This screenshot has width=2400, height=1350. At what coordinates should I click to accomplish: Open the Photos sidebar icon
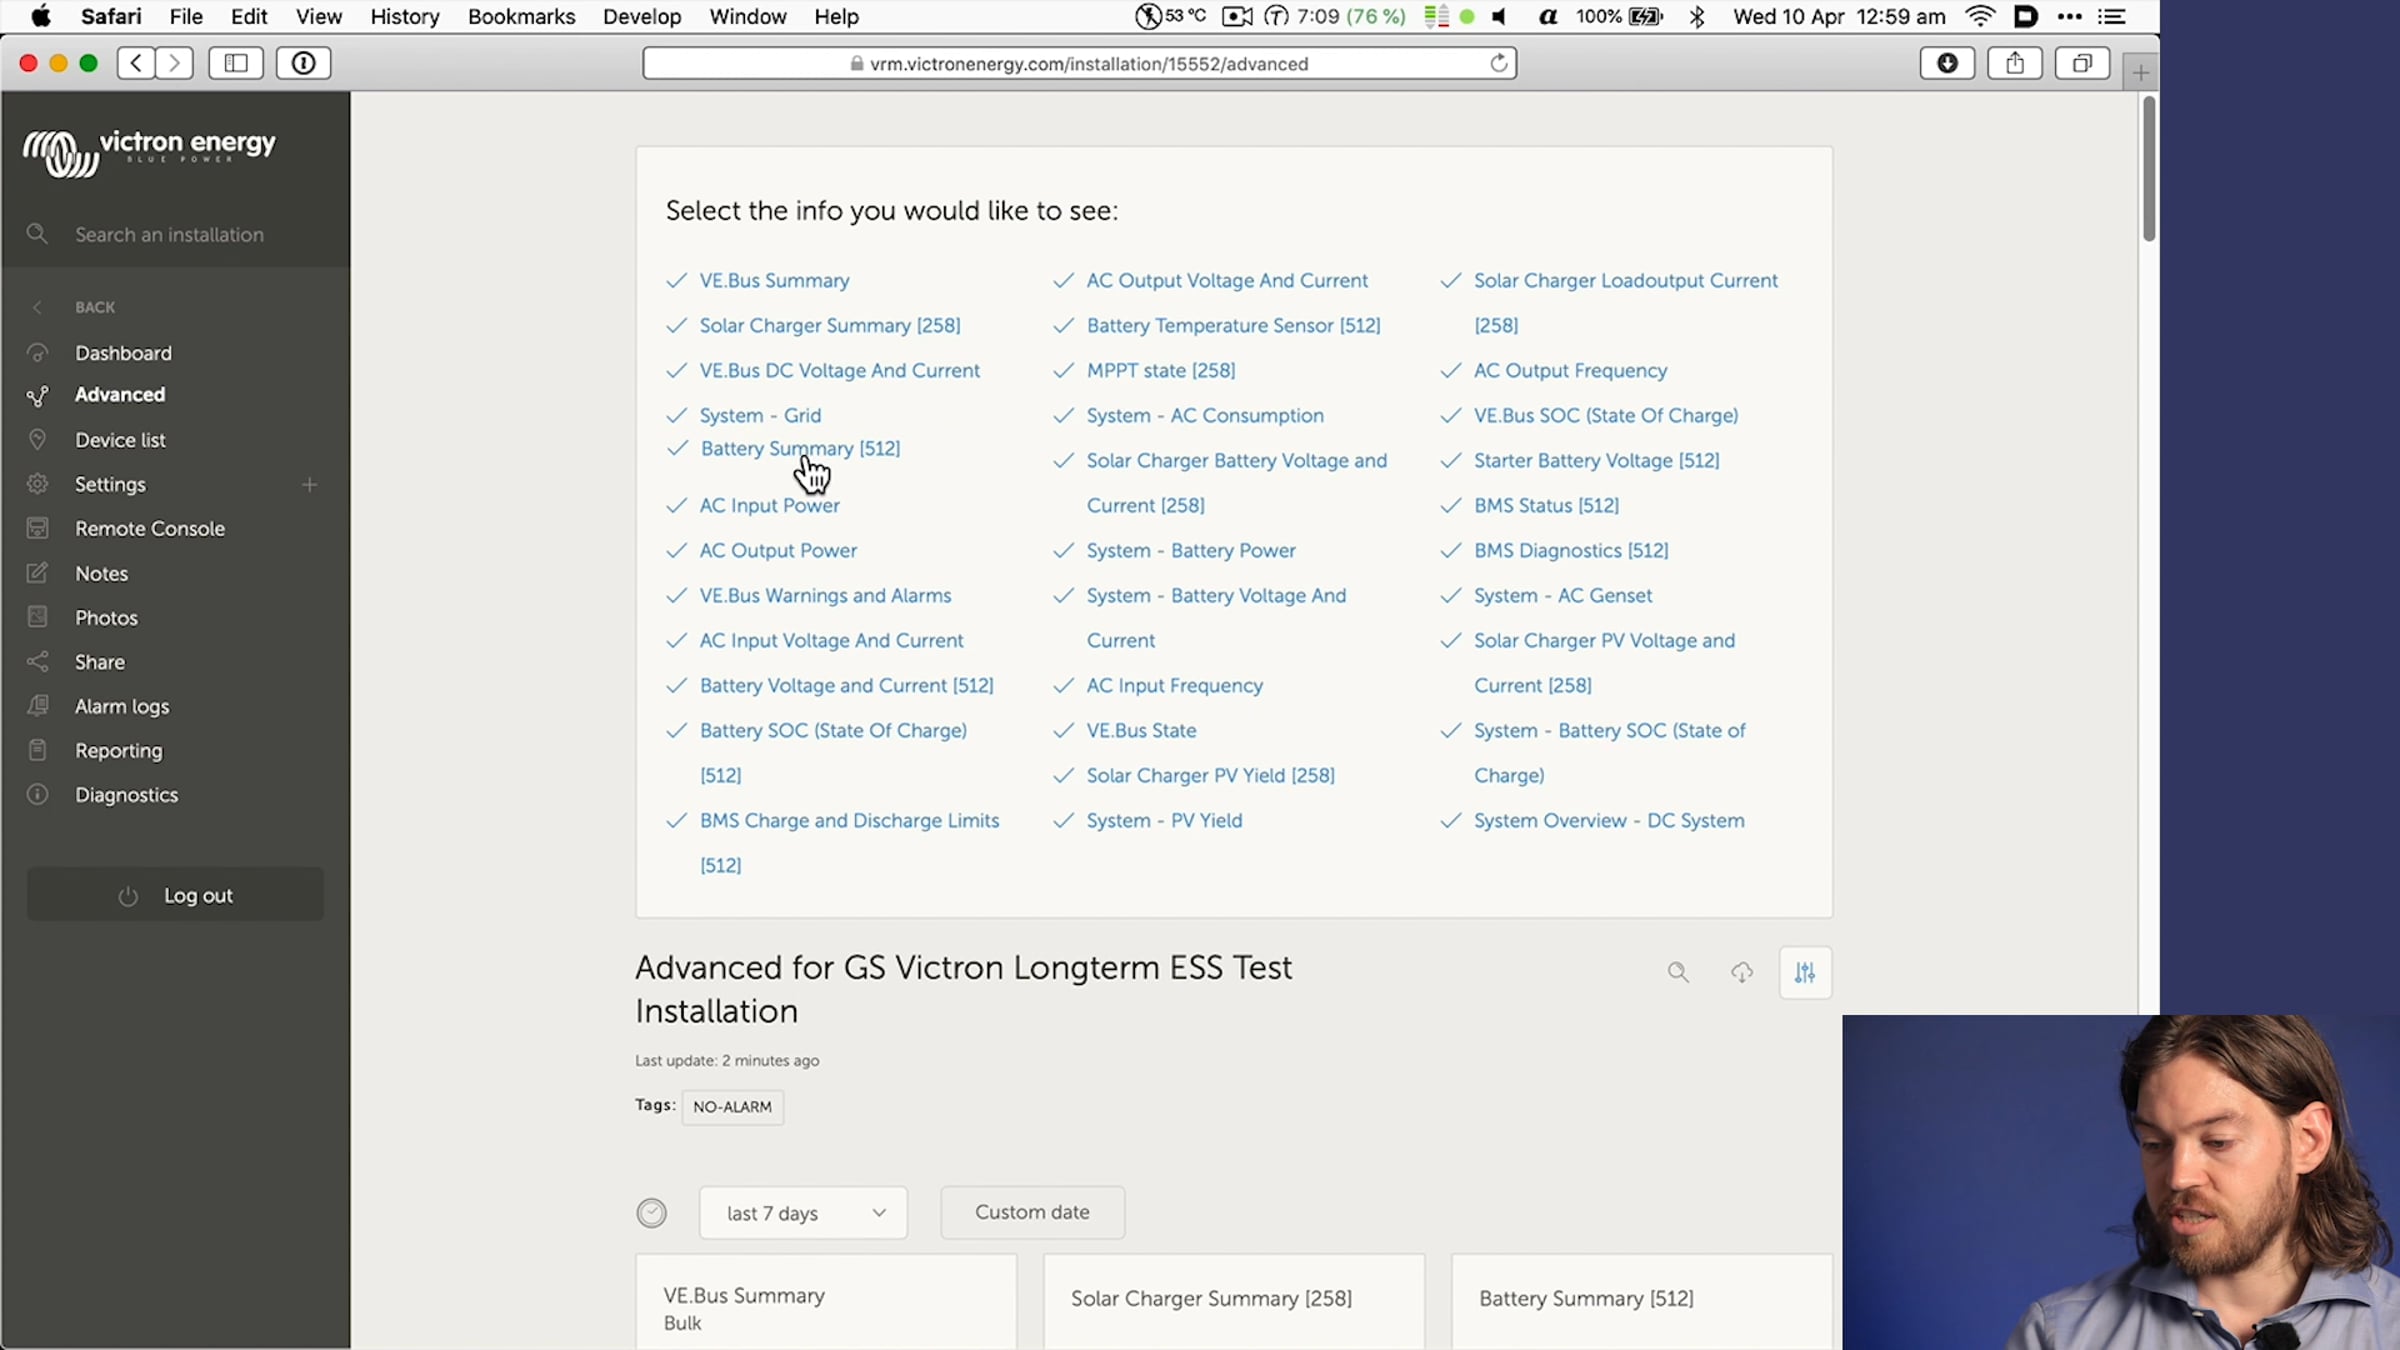click(37, 617)
